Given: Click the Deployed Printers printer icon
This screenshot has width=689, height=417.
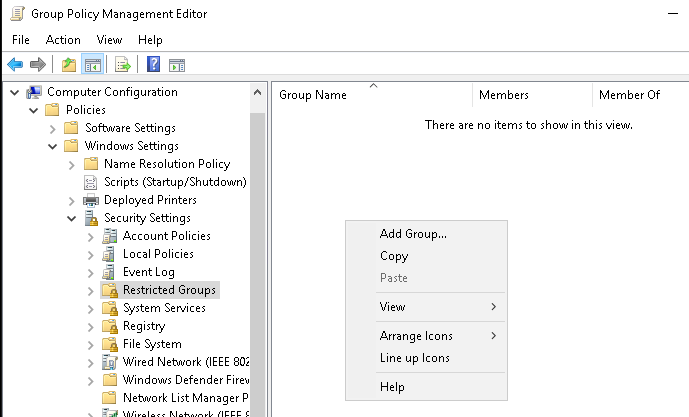Looking at the screenshot, I should click(91, 200).
